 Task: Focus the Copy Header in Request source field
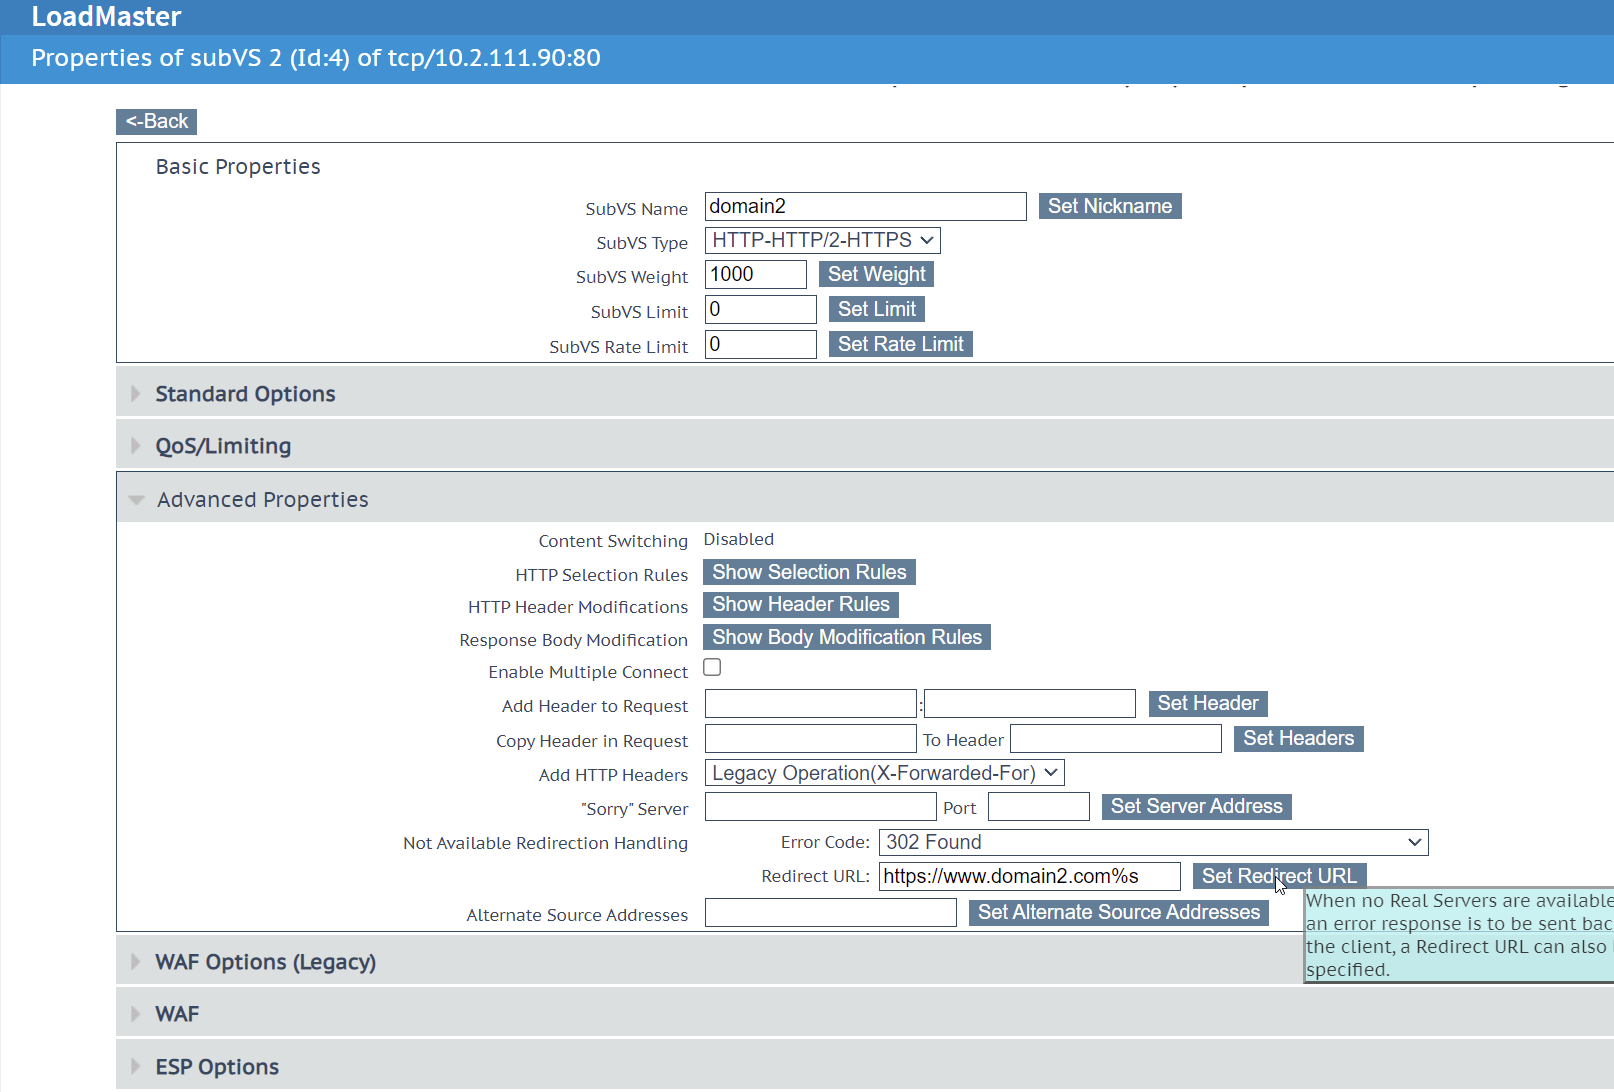tap(811, 738)
